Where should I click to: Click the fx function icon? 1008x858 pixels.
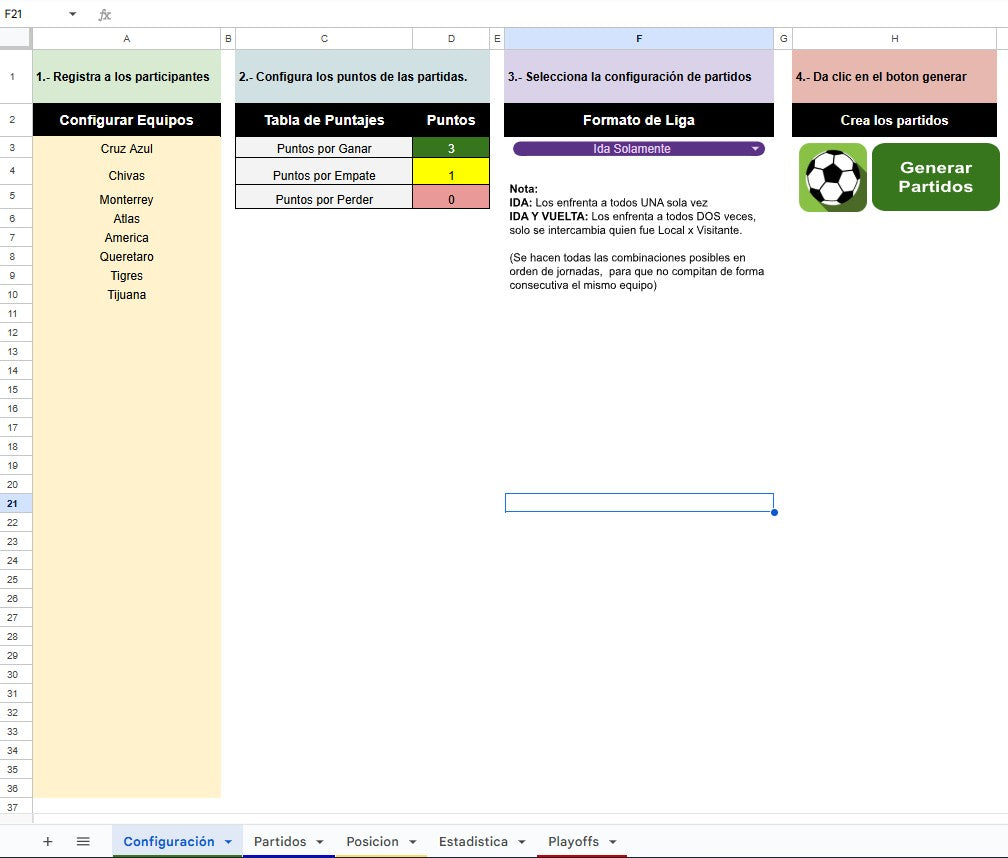pos(103,14)
